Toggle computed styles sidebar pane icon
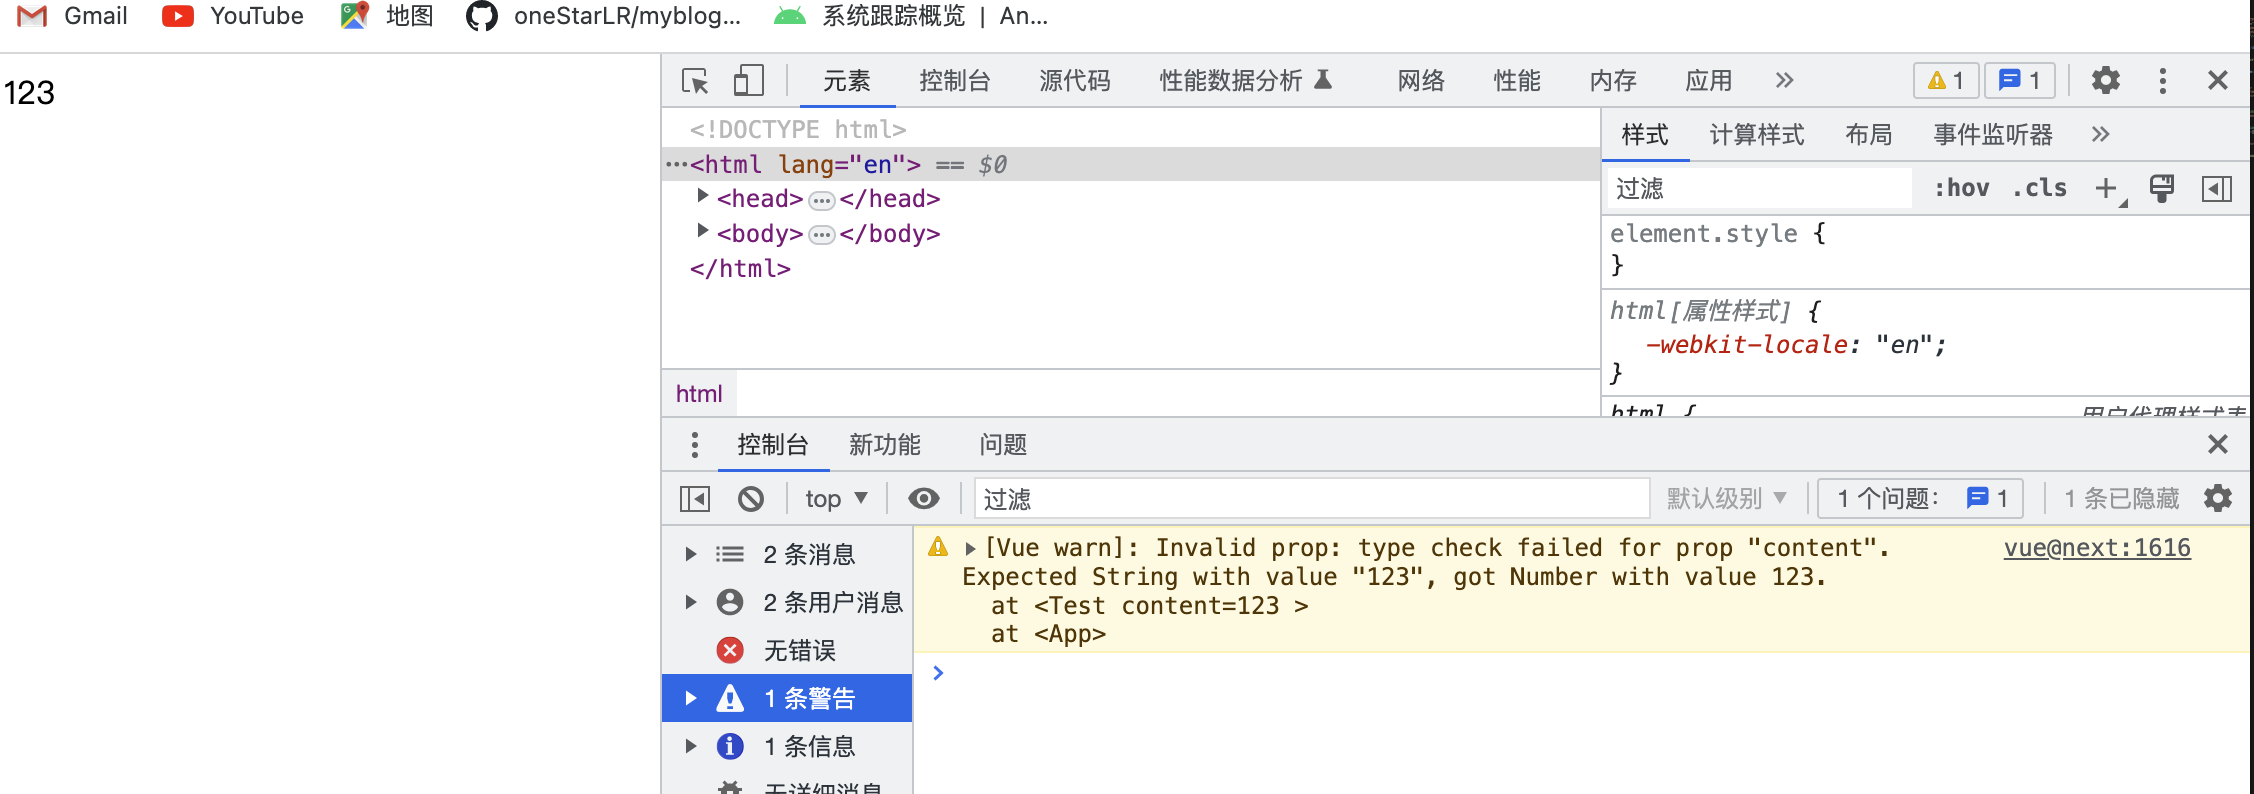This screenshot has height=794, width=2254. click(x=2217, y=188)
